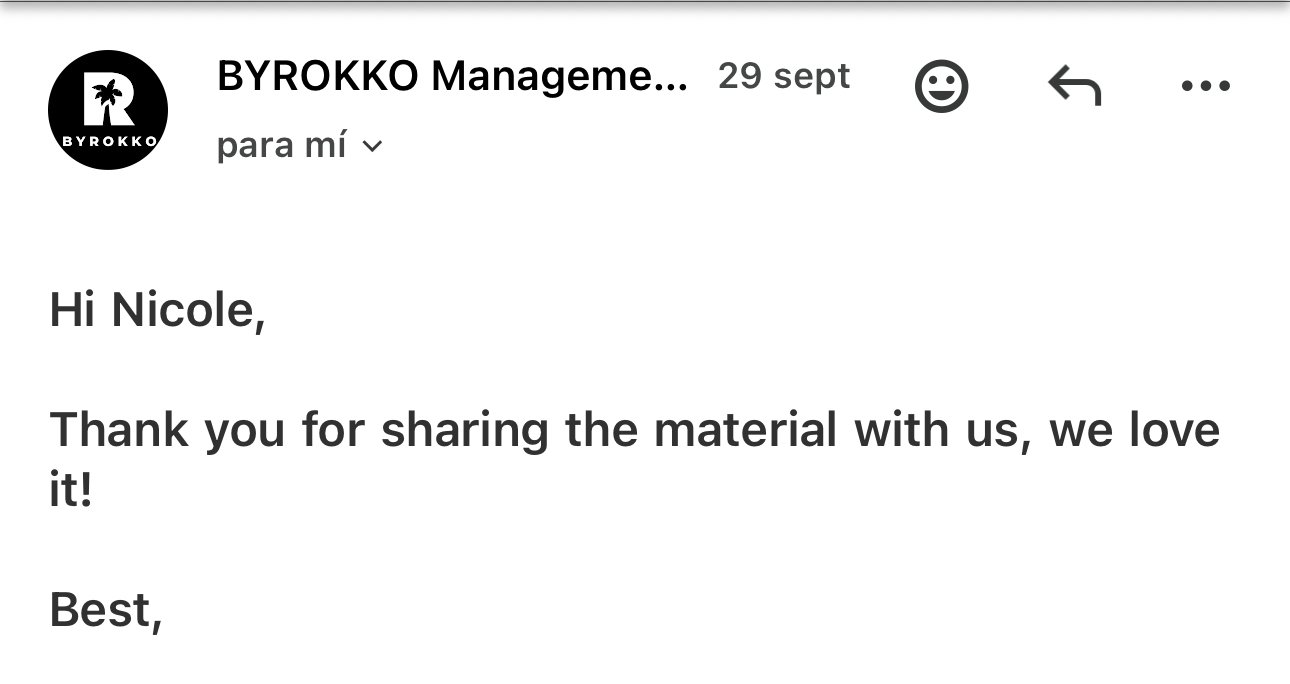Expand recipient details chevron beside "para mí"
The width and height of the screenshot is (1290, 684).
pyautogui.click(x=372, y=148)
